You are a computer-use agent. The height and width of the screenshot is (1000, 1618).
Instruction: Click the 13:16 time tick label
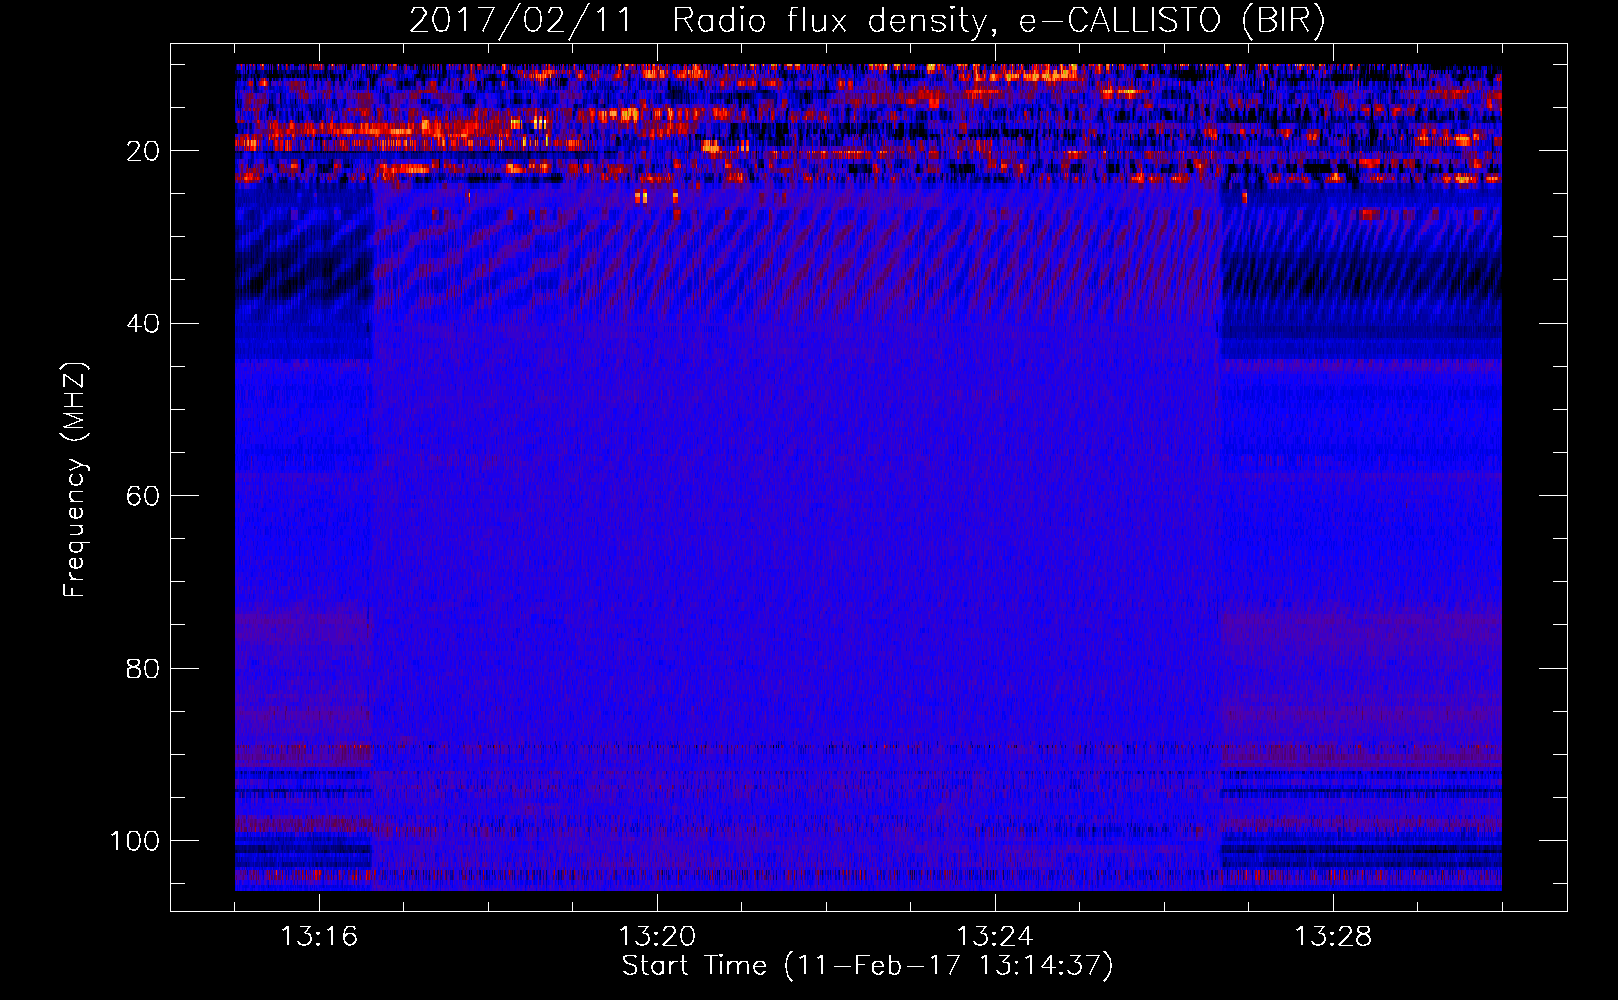[319, 937]
